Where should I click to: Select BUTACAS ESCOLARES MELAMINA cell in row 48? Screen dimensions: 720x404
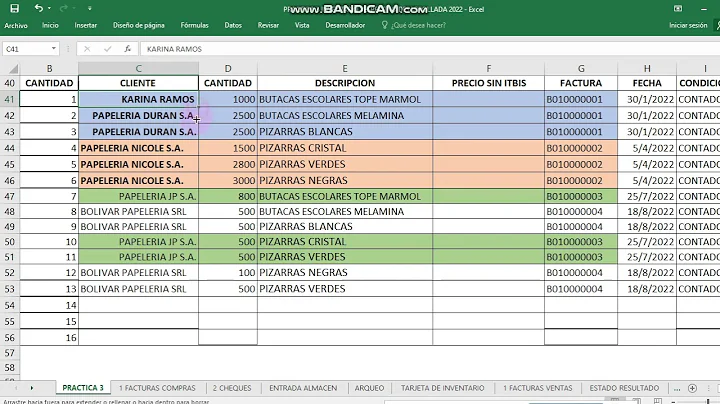point(345,212)
